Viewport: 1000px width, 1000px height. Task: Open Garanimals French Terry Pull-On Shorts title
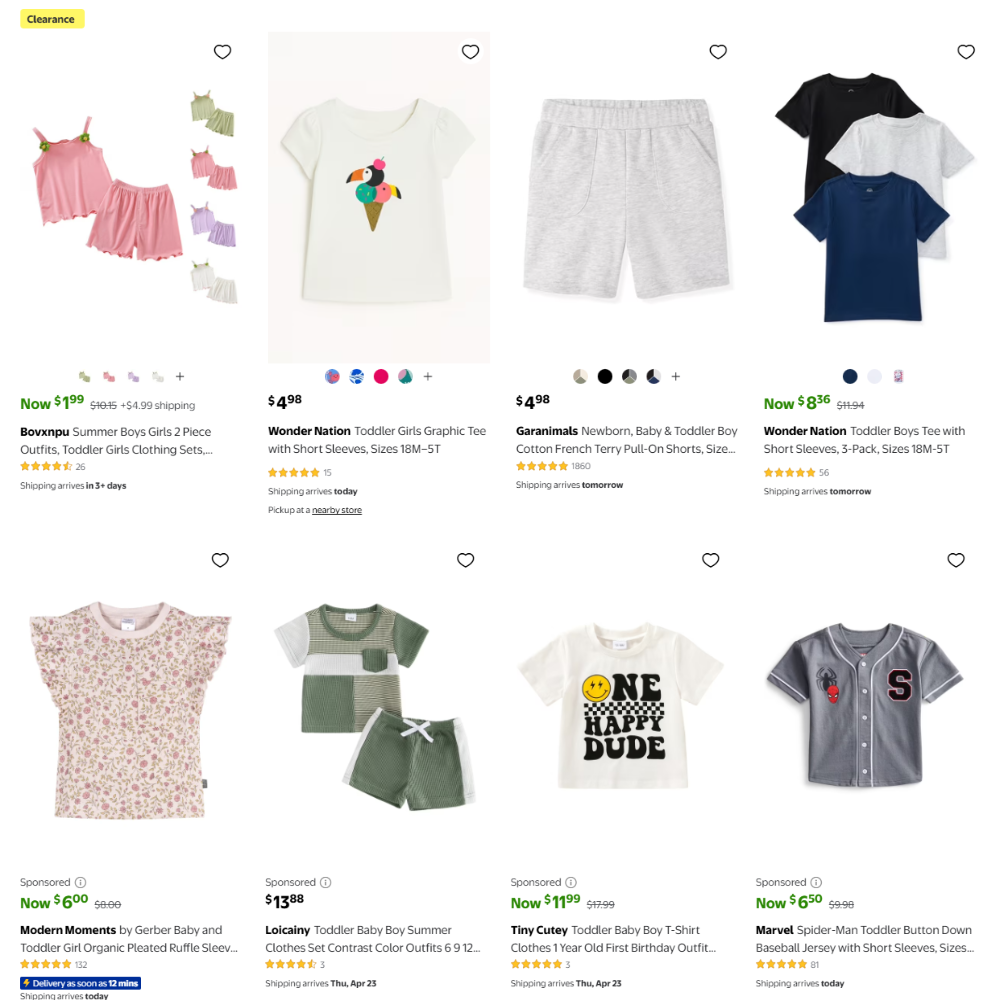coord(627,440)
